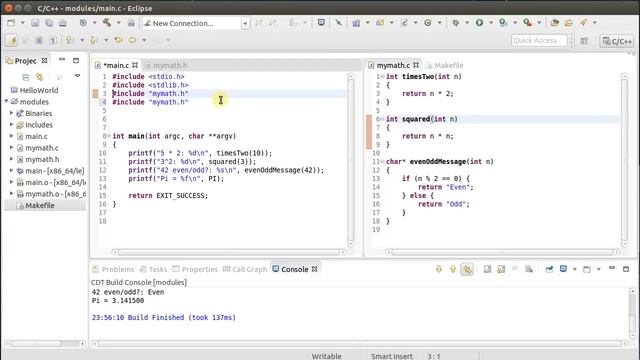Toggle Show Whitespace Characters button
This screenshot has height=360, width=640.
click(x=53, y=40)
